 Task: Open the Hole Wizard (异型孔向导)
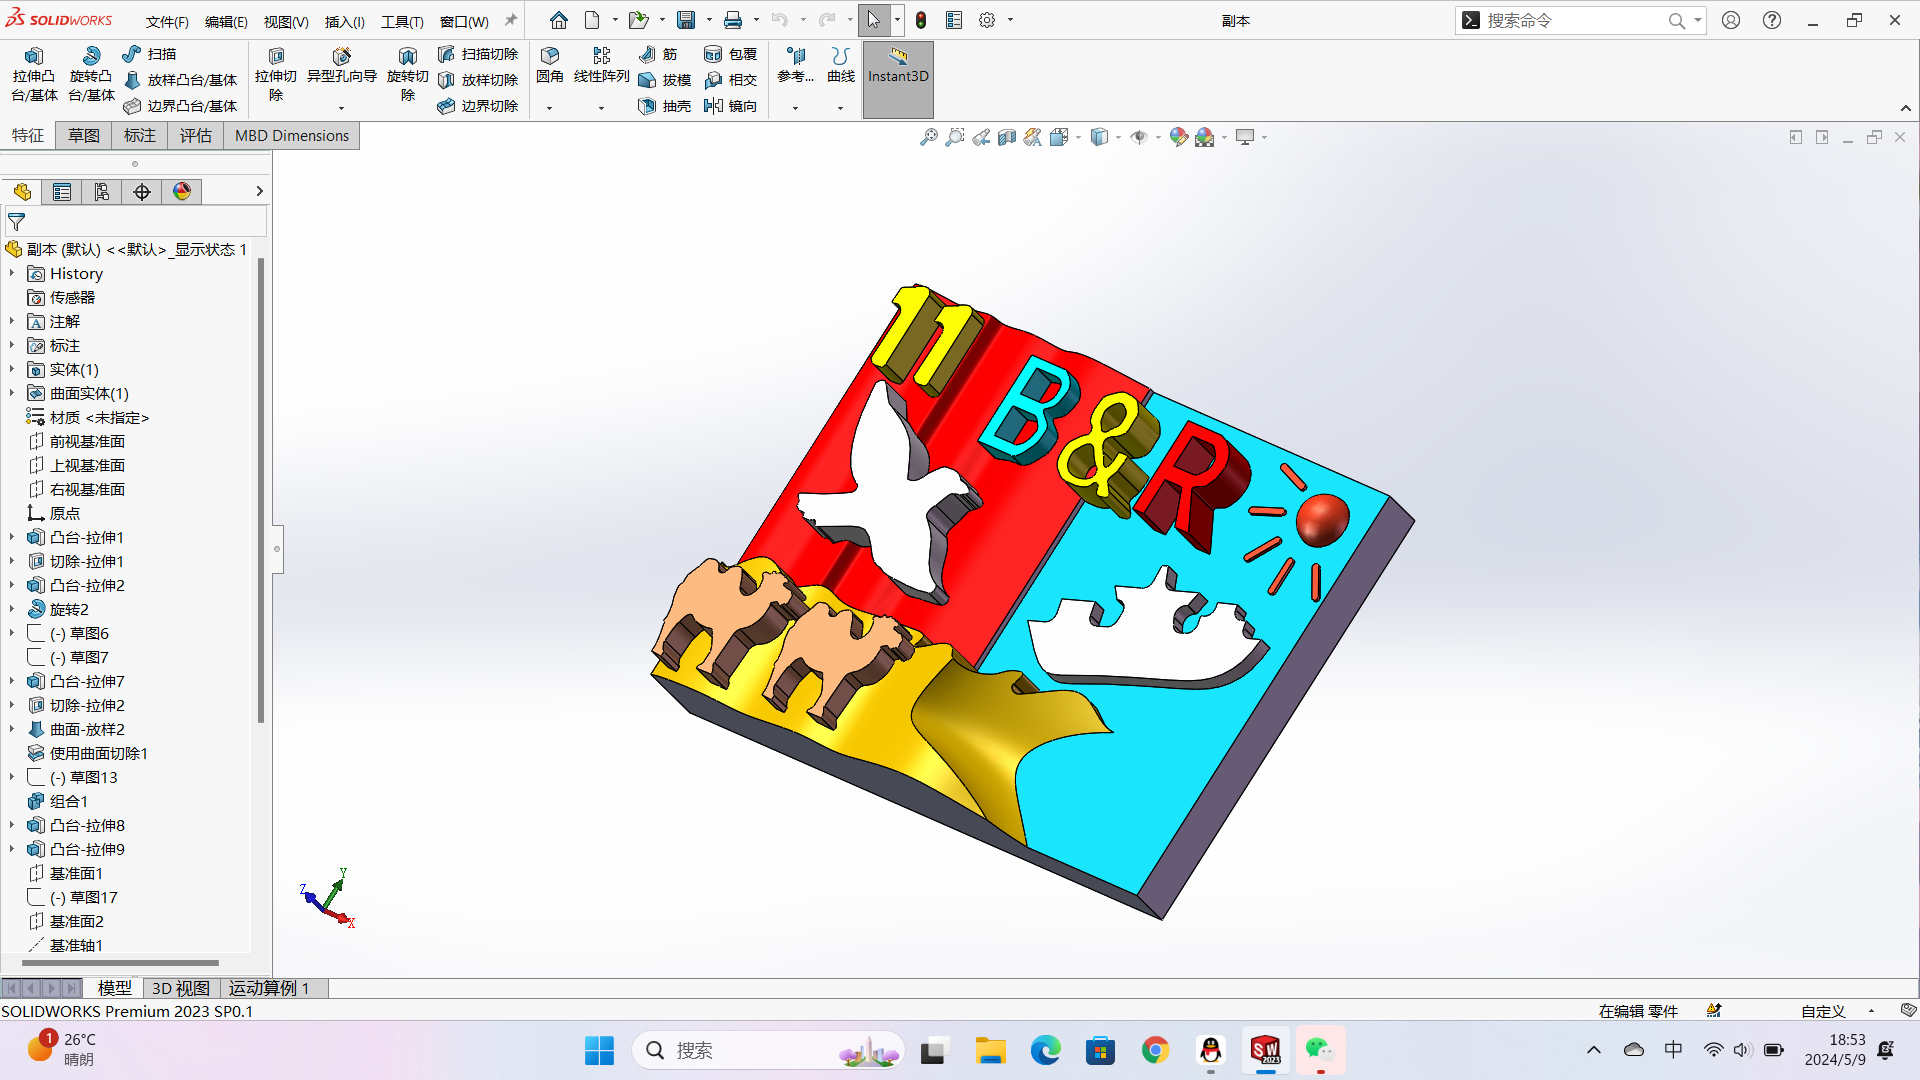(x=342, y=66)
